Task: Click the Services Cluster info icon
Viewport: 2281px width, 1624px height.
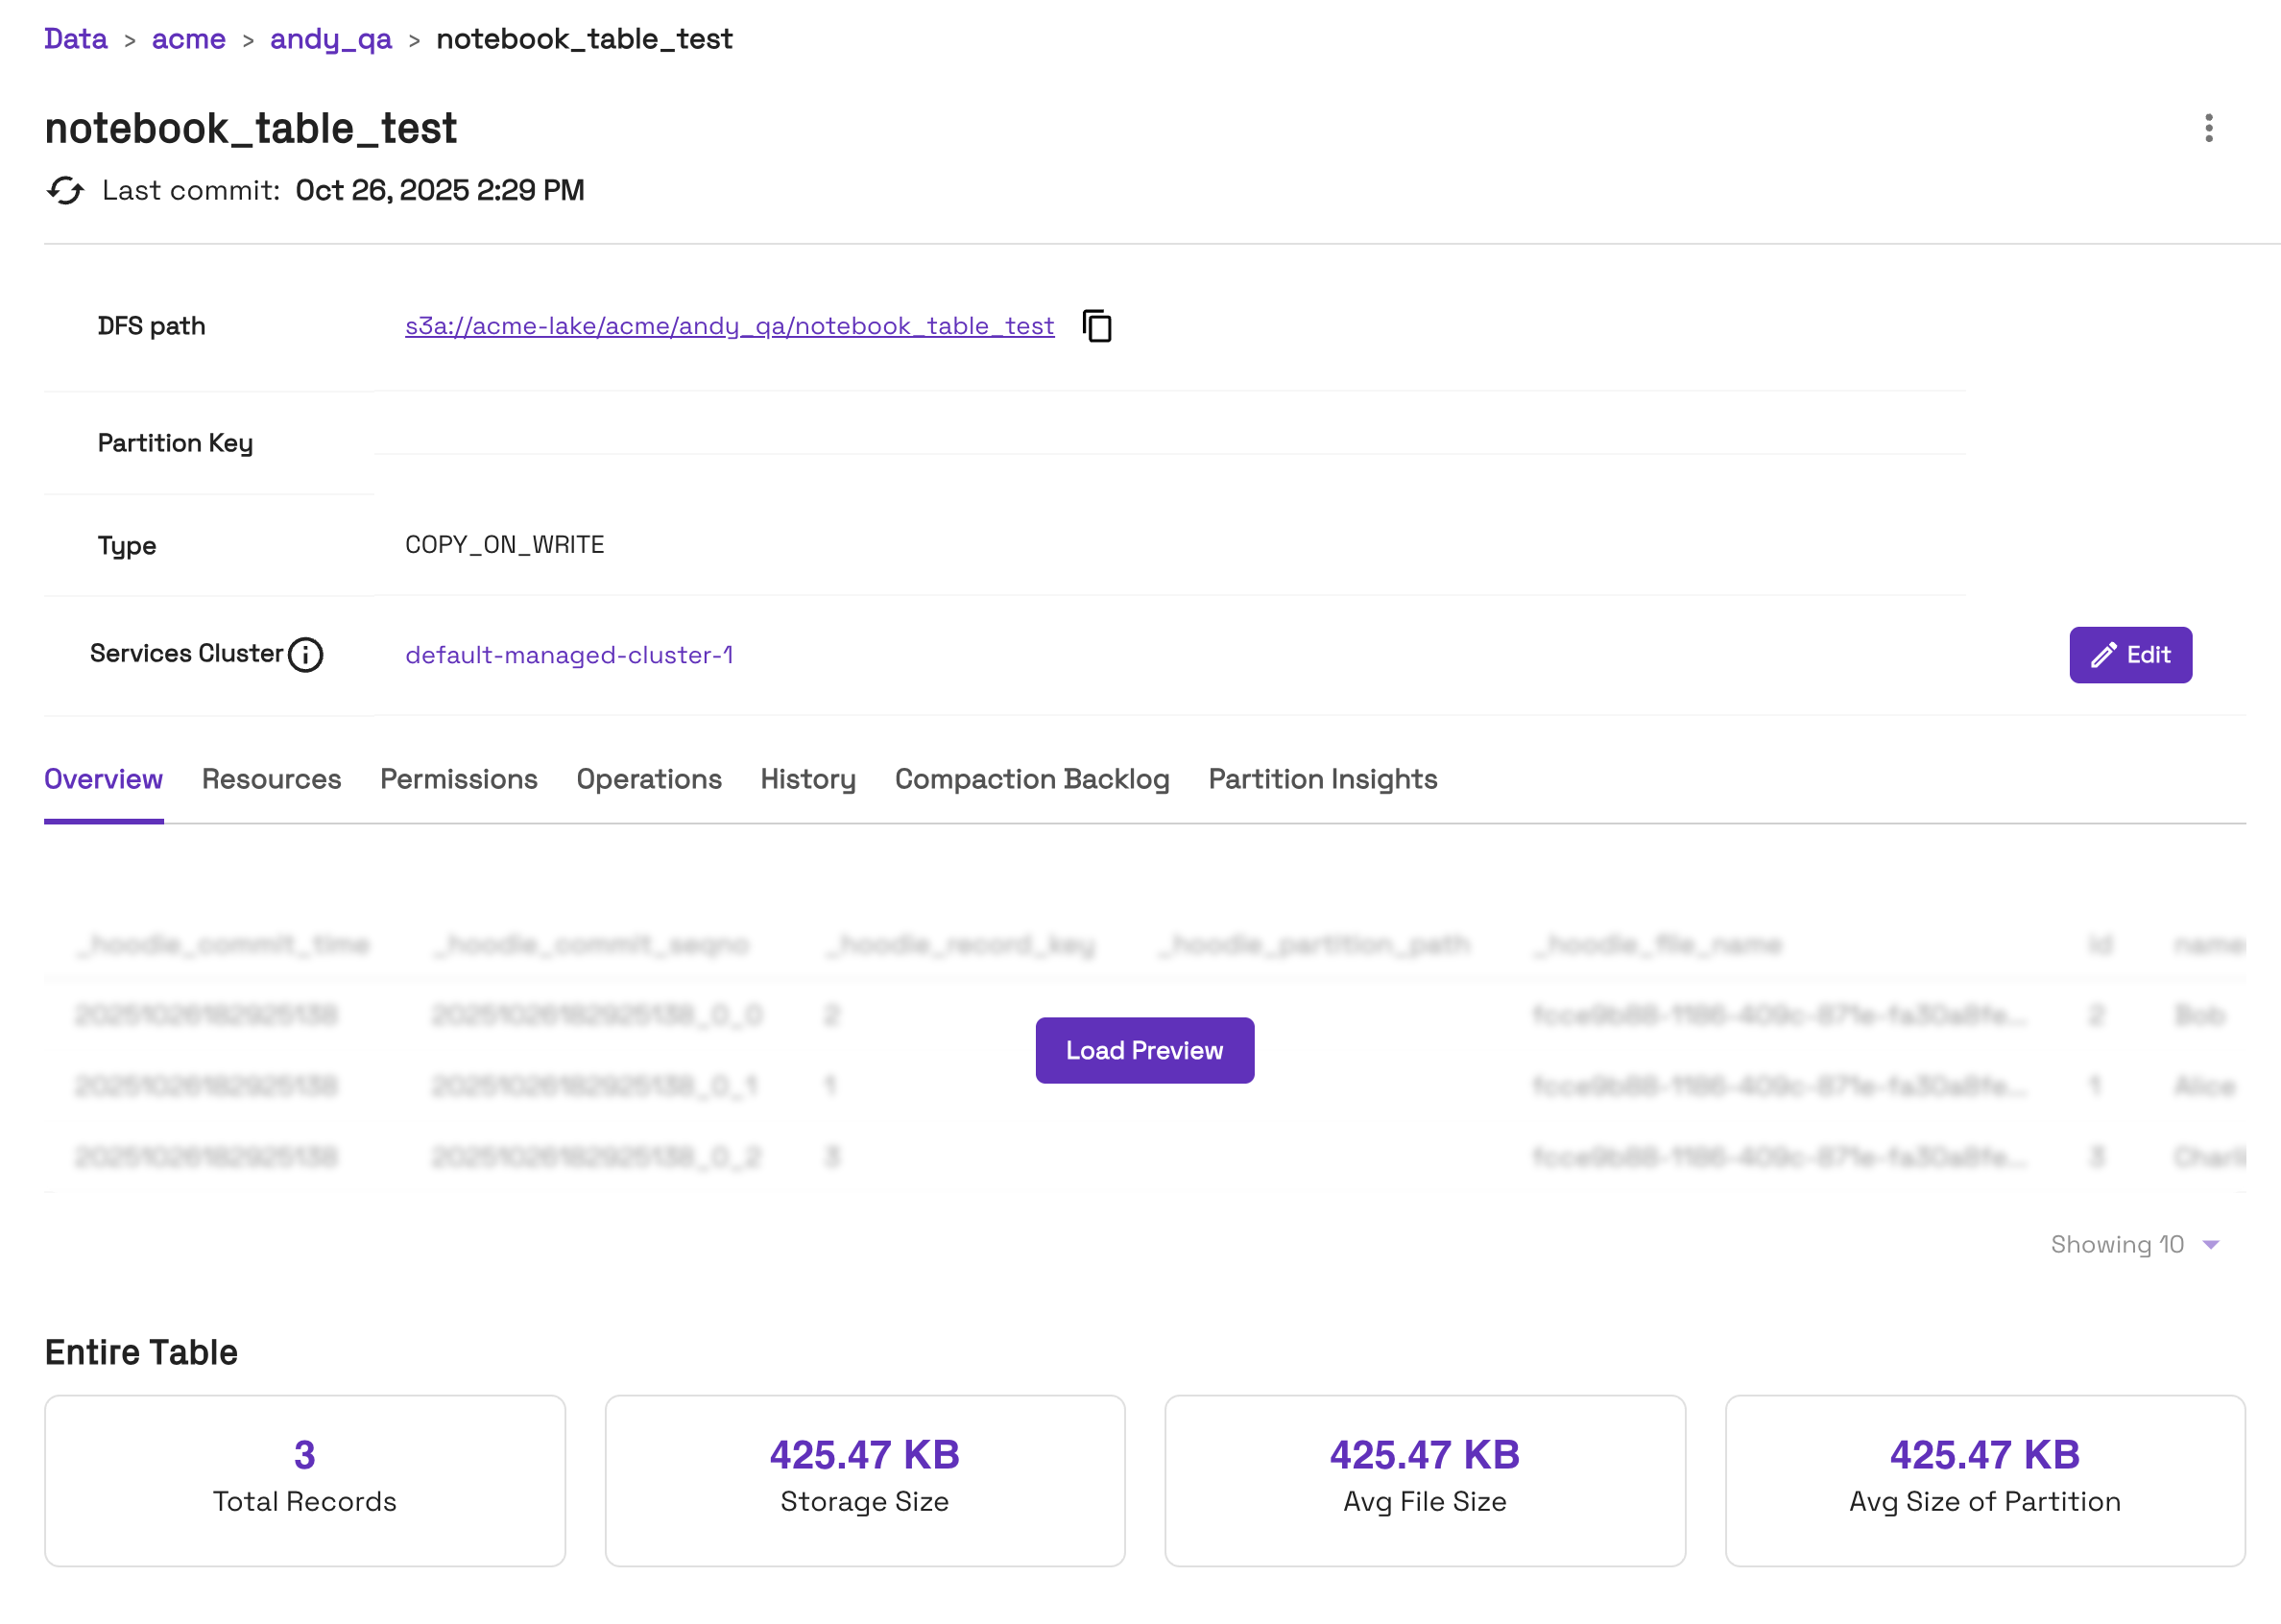Action: (305, 655)
